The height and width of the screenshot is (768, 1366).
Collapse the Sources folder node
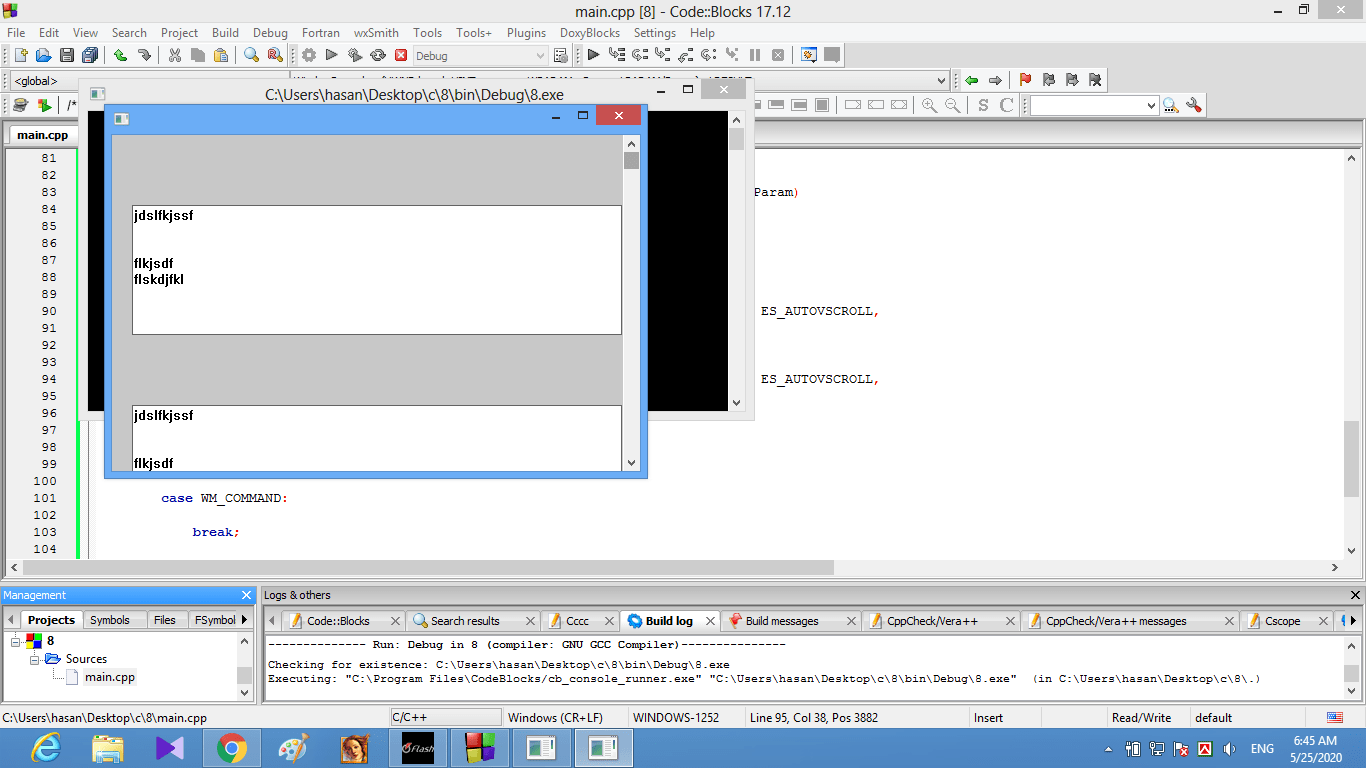point(35,659)
